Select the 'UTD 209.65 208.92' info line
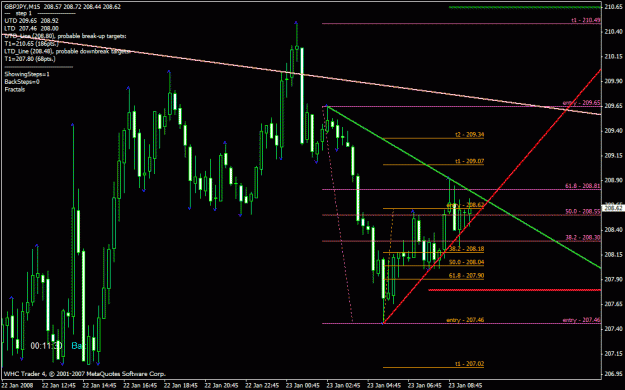Viewport: 625px width, 390px height. click(x=31, y=21)
